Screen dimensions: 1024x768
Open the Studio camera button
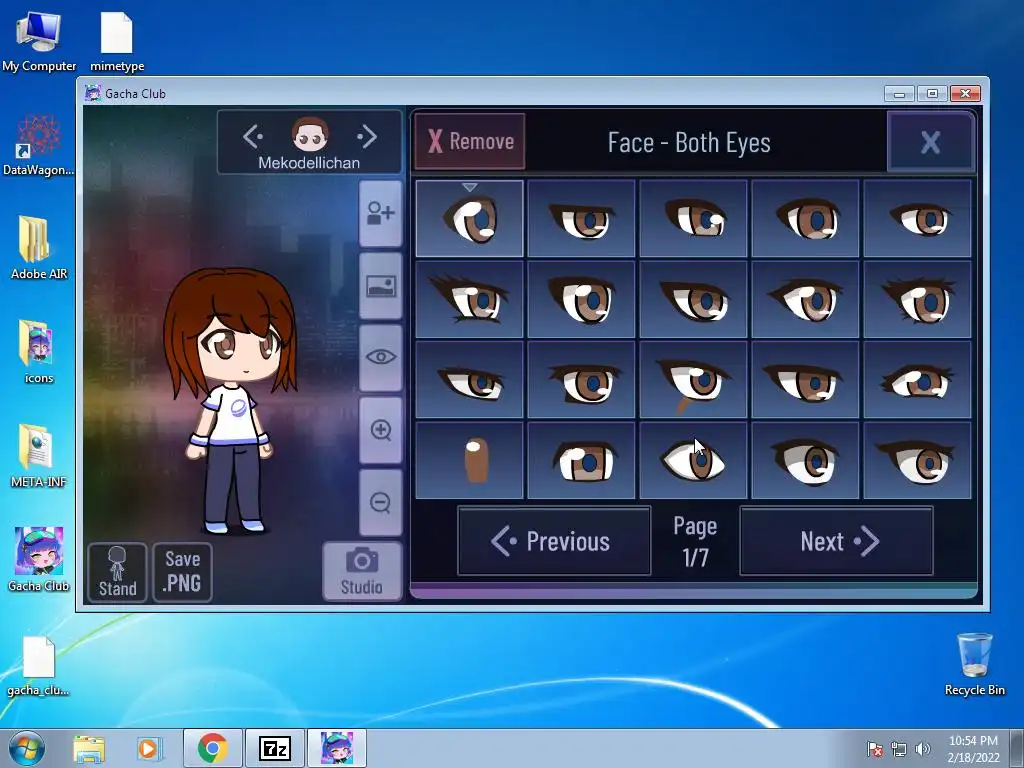tap(362, 571)
